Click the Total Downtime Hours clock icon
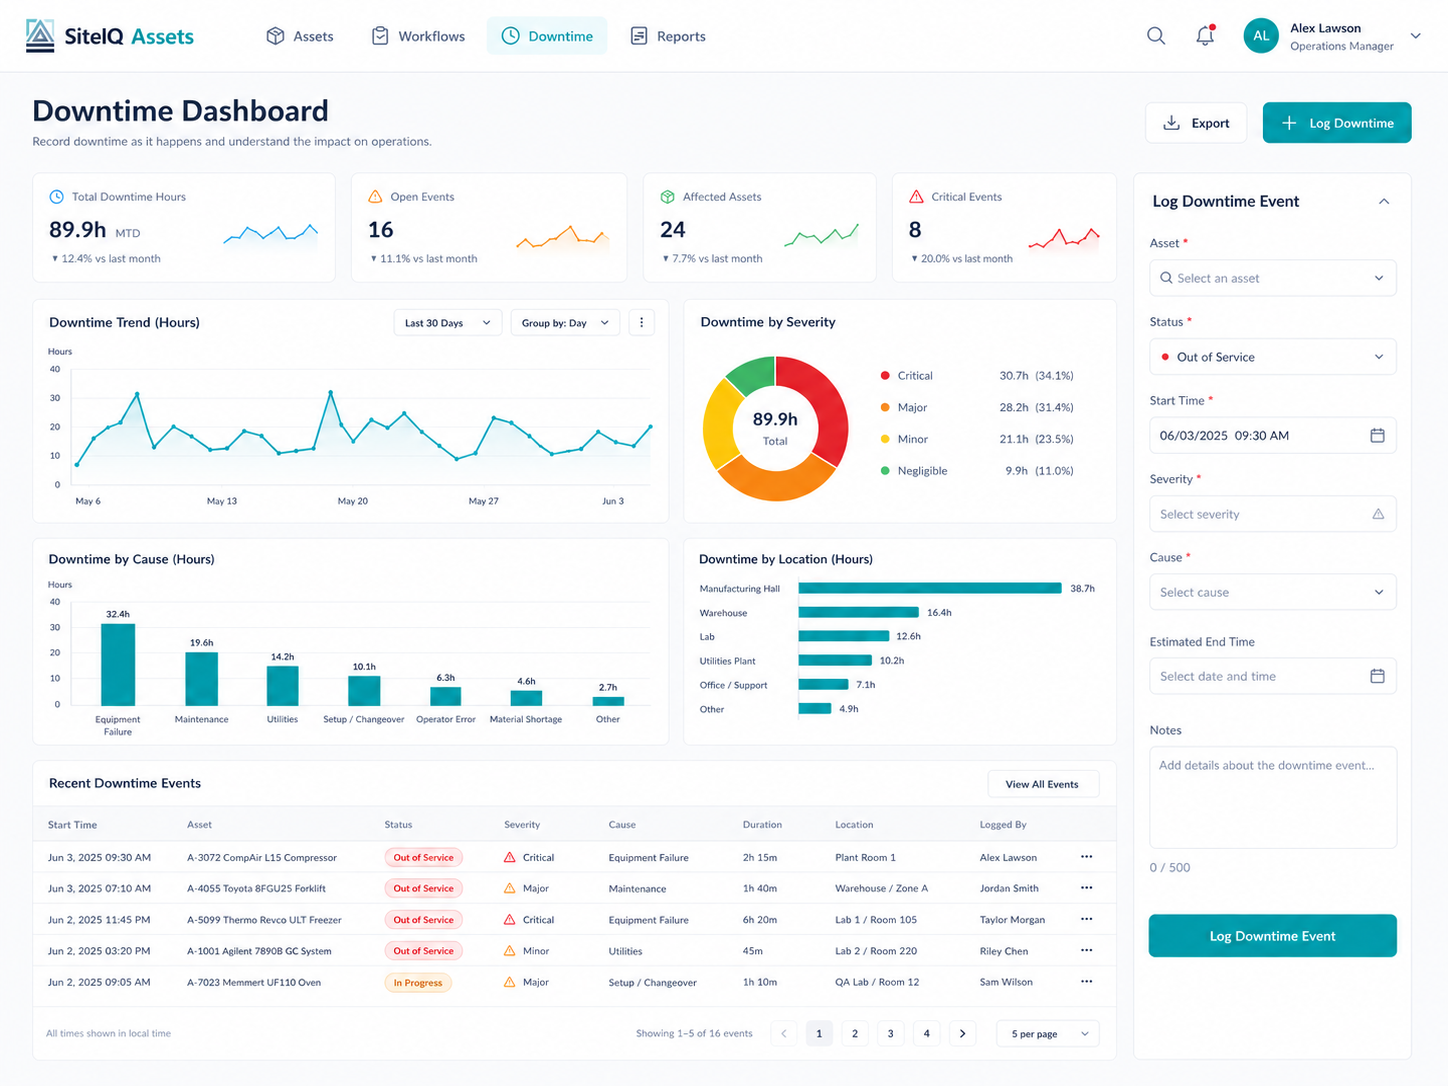The height and width of the screenshot is (1086, 1448). click(x=57, y=197)
